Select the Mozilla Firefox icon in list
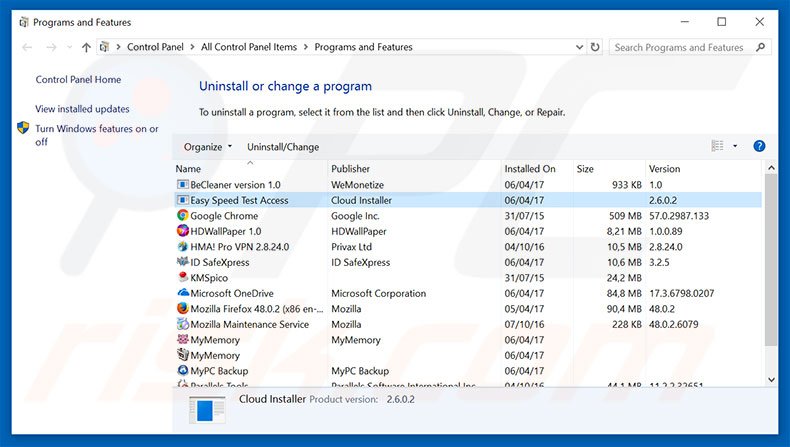 click(183, 309)
